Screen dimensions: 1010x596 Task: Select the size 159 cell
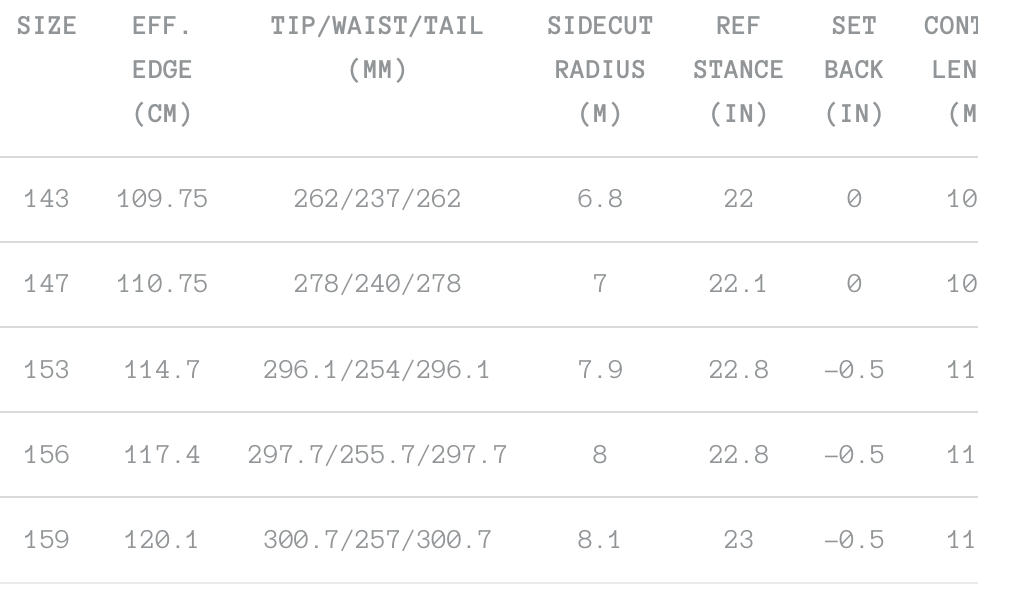pos(46,541)
